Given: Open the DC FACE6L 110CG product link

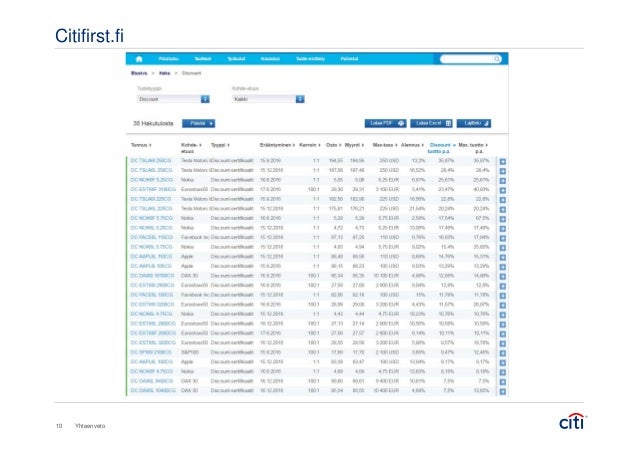Looking at the screenshot, I should click(x=151, y=237).
